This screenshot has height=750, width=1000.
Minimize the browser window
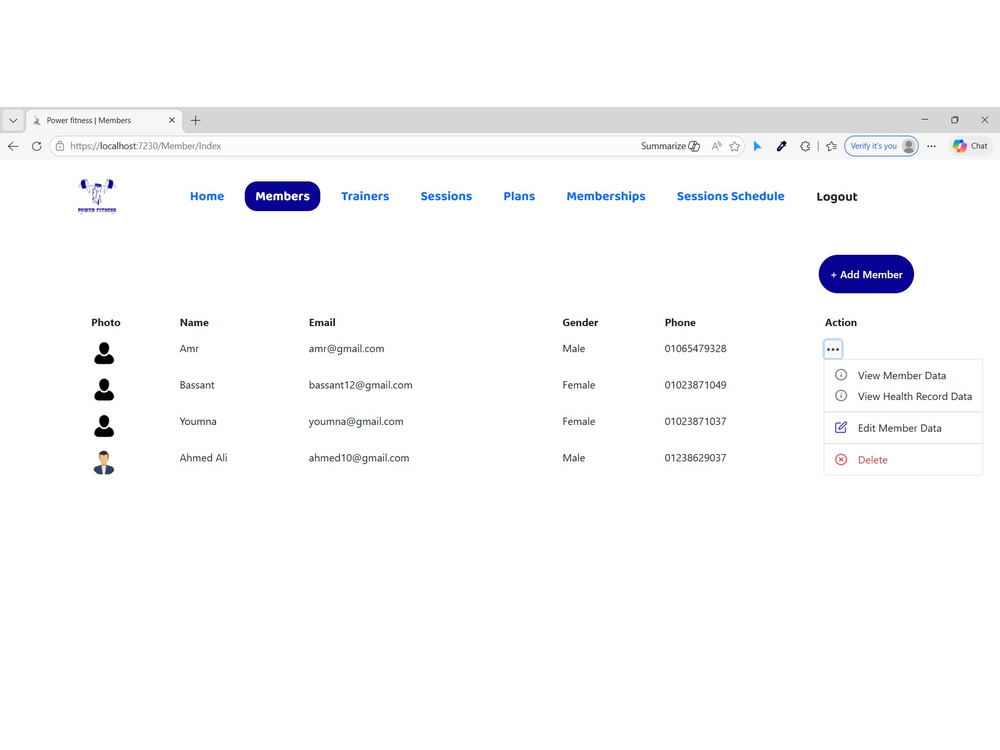tap(925, 120)
